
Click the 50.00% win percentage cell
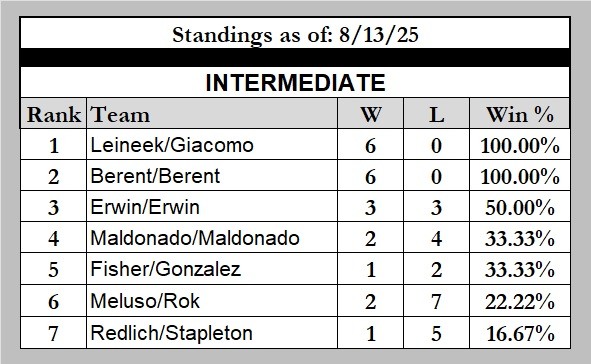tap(520, 206)
